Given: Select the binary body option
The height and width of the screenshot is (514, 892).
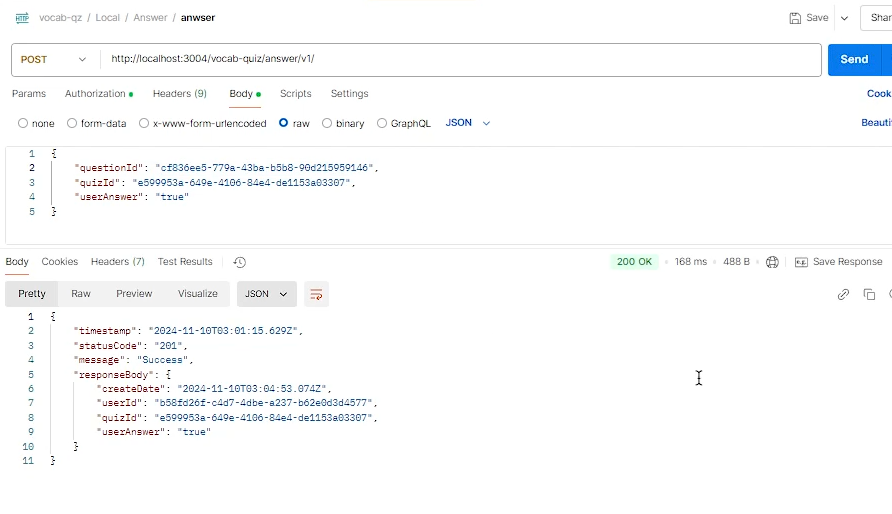Looking at the screenshot, I should point(327,123).
